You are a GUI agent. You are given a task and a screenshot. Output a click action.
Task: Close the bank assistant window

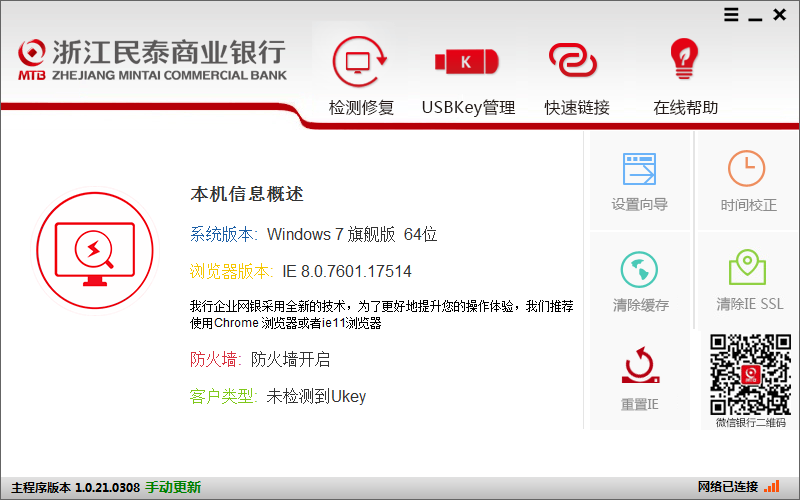pos(780,14)
